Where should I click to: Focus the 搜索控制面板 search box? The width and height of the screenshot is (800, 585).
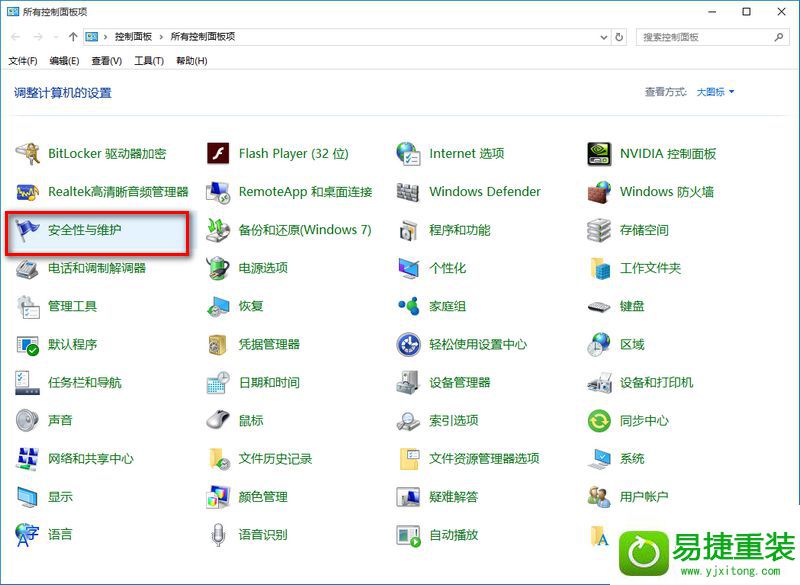[712, 37]
